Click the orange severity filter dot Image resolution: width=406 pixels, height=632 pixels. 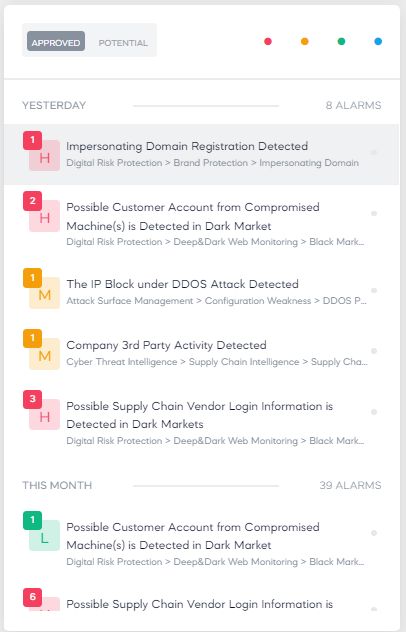[305, 42]
